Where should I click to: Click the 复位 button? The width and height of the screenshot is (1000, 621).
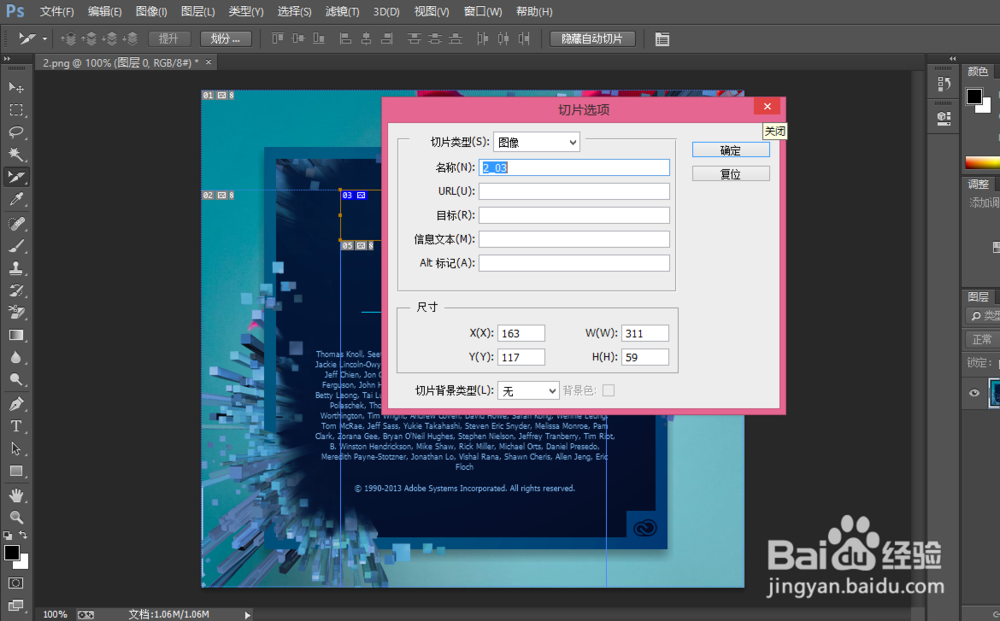click(x=731, y=174)
